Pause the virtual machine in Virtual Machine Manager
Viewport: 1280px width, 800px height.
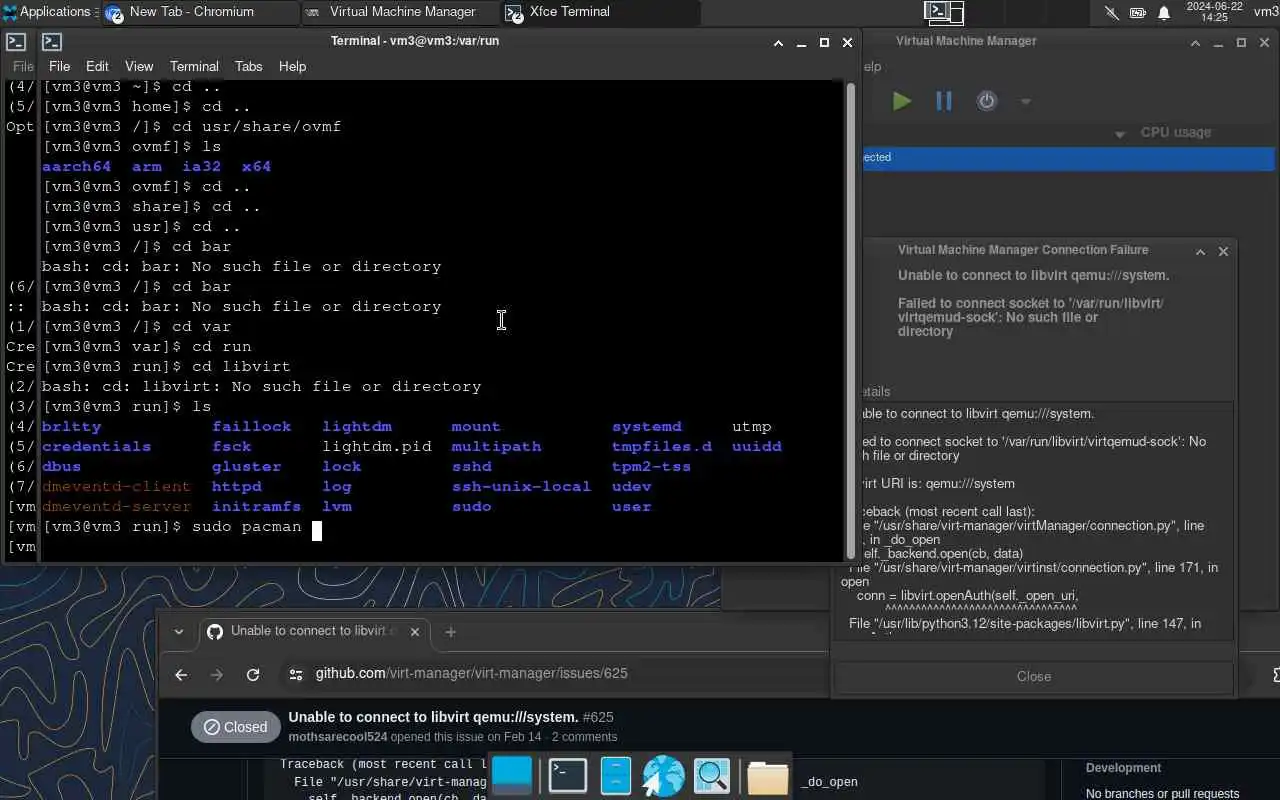coord(943,101)
